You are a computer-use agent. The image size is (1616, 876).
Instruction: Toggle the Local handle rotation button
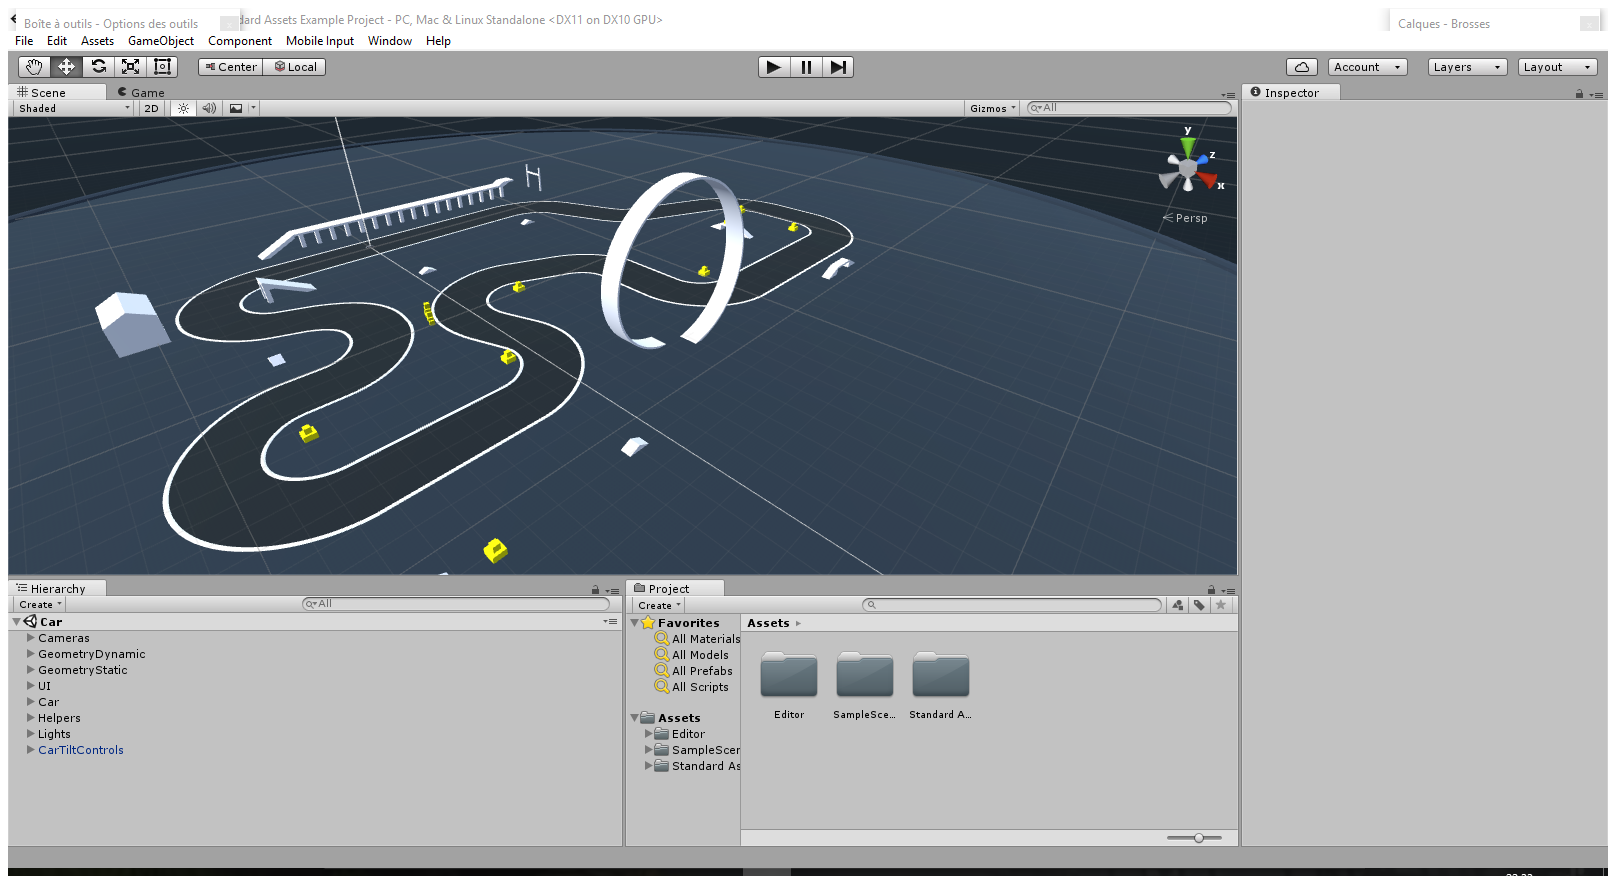tap(295, 67)
